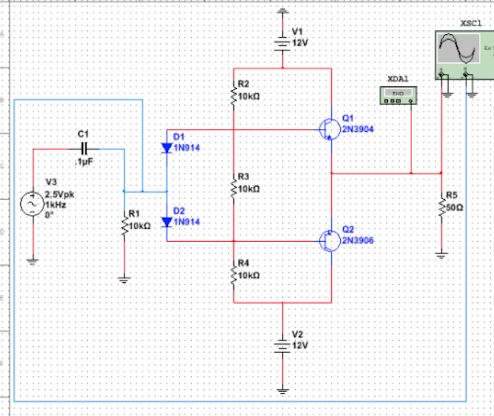494x416 pixels.
Task: Click the C1 label text
Action: tap(83, 134)
